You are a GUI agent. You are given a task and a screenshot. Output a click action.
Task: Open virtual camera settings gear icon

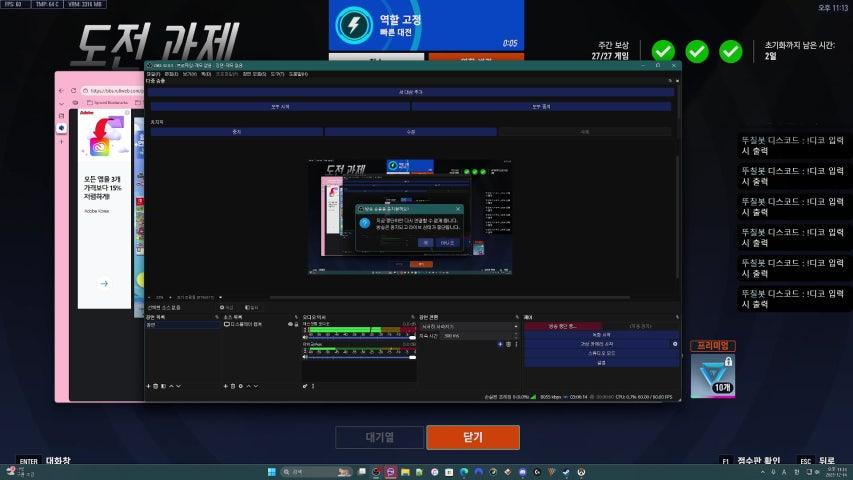tap(675, 344)
